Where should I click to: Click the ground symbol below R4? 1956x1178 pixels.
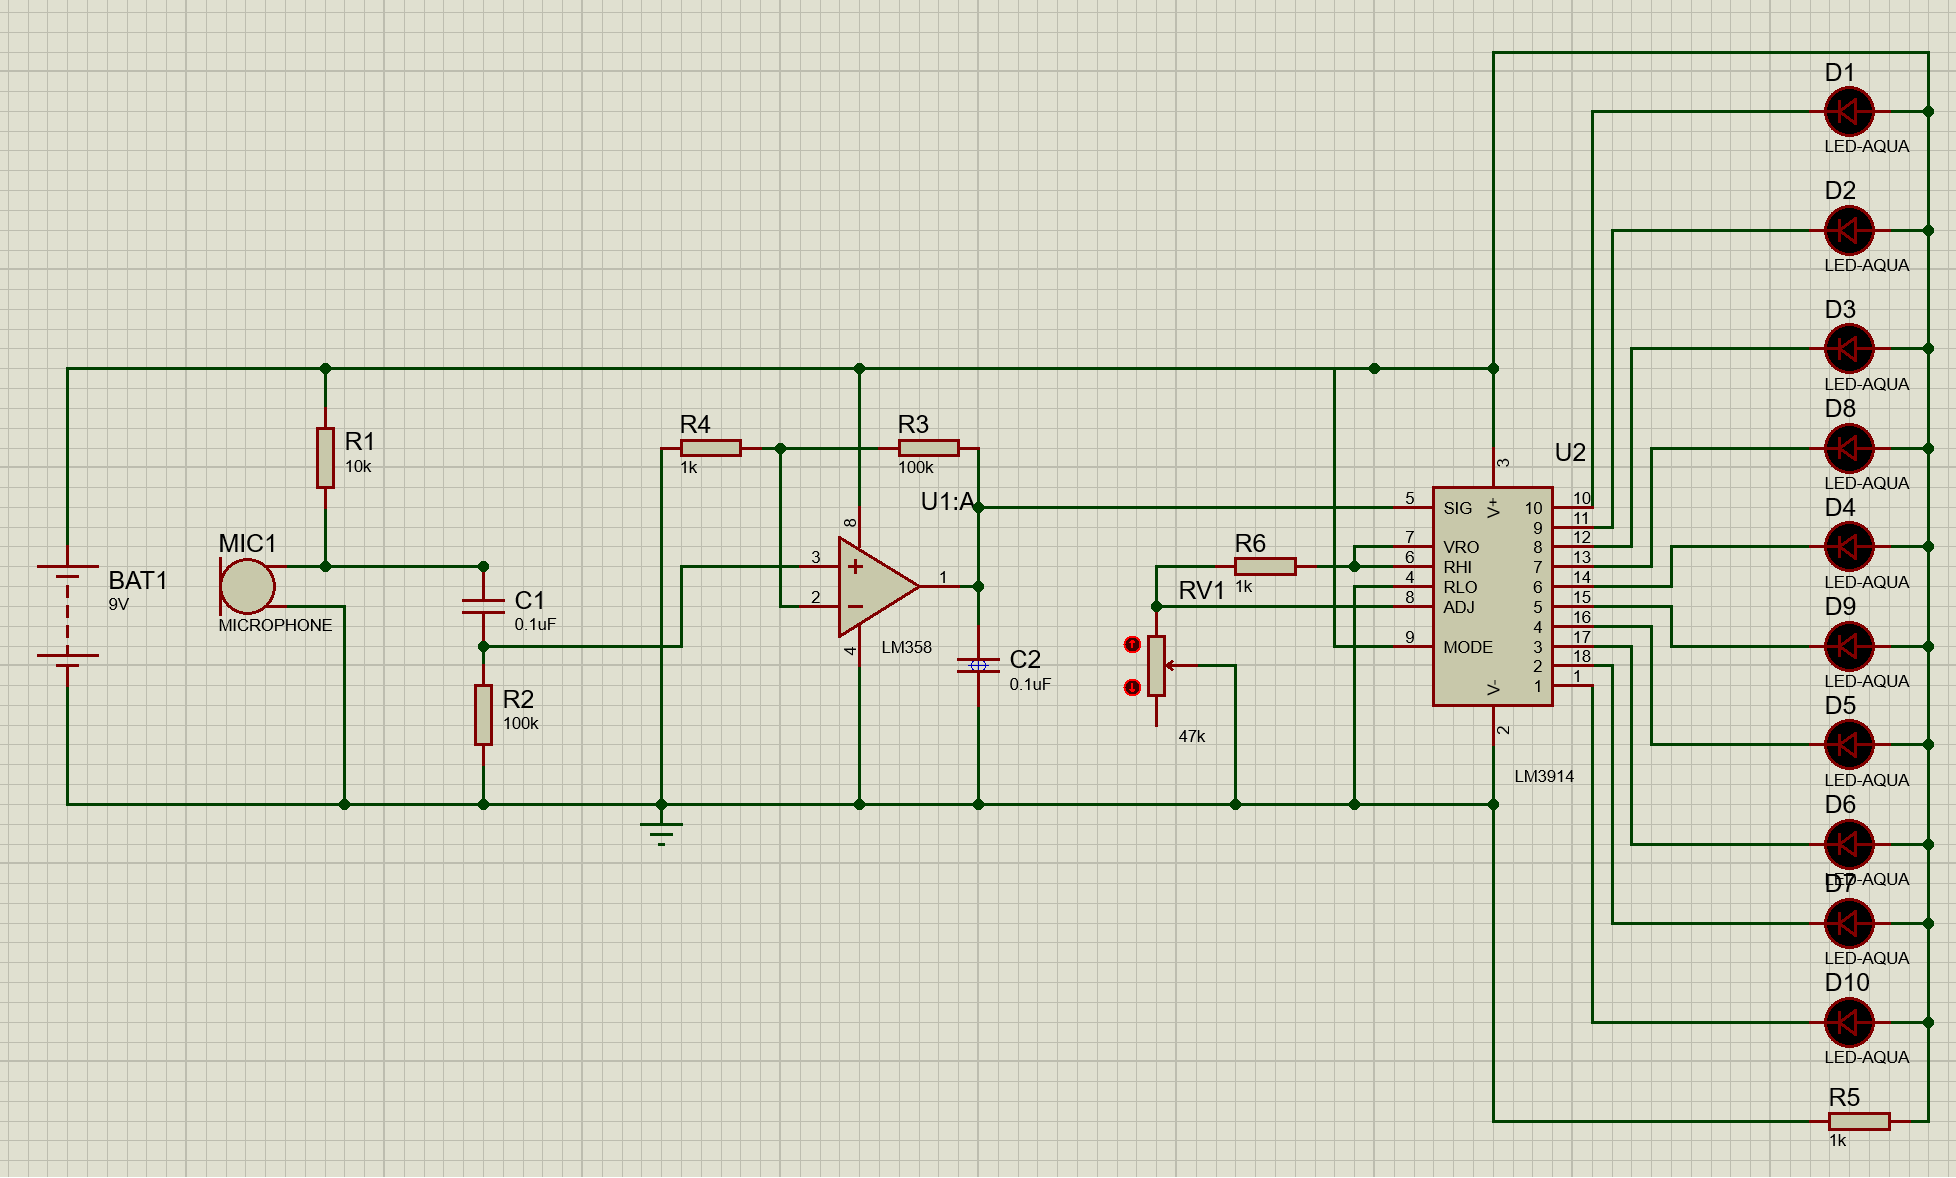[660, 828]
